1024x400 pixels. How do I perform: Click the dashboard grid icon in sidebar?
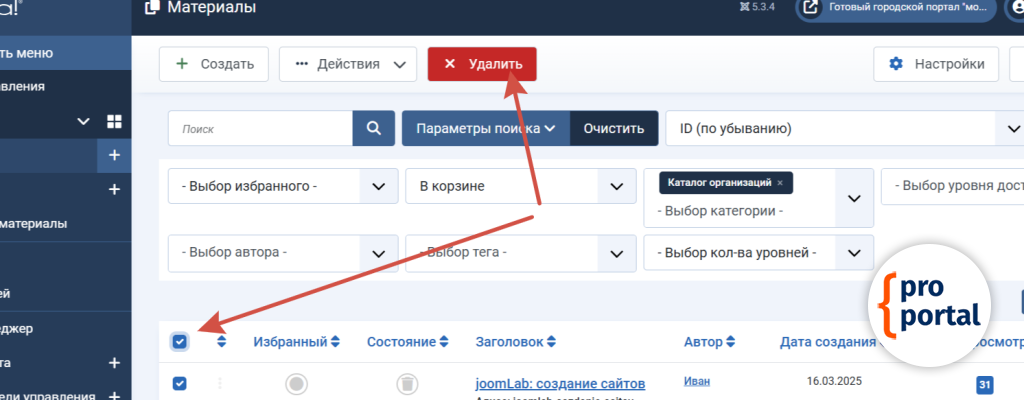[x=114, y=121]
